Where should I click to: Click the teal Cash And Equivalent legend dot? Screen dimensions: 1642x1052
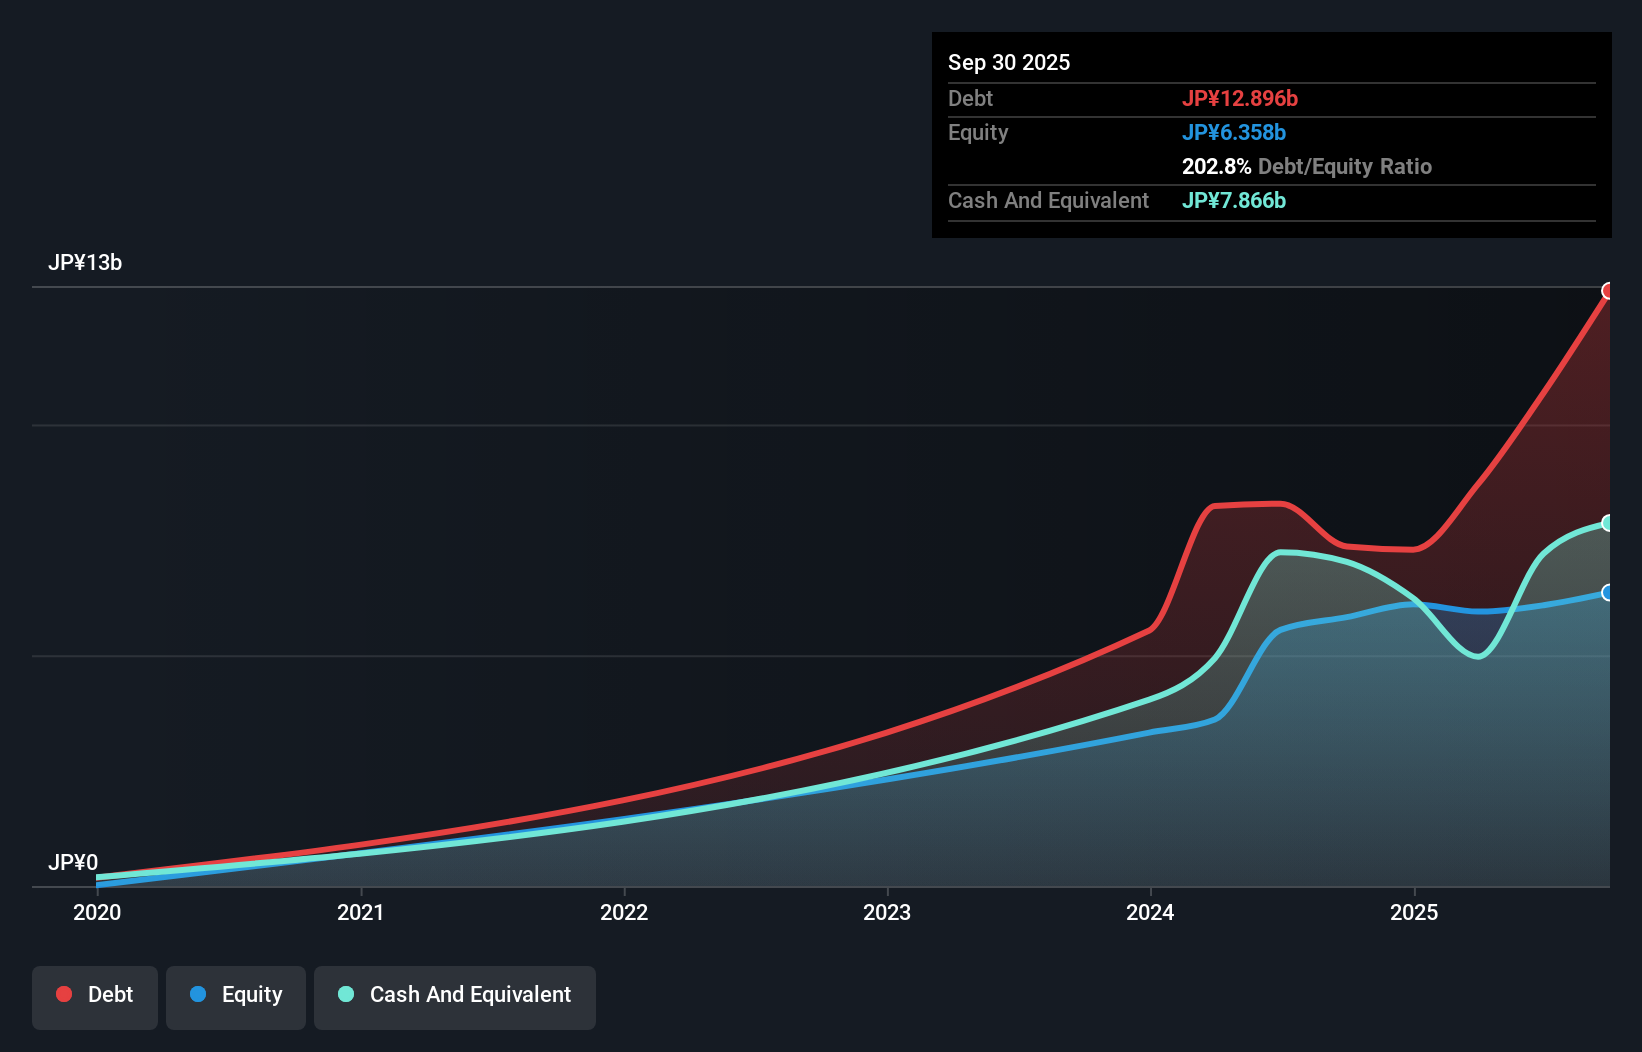pos(345,994)
